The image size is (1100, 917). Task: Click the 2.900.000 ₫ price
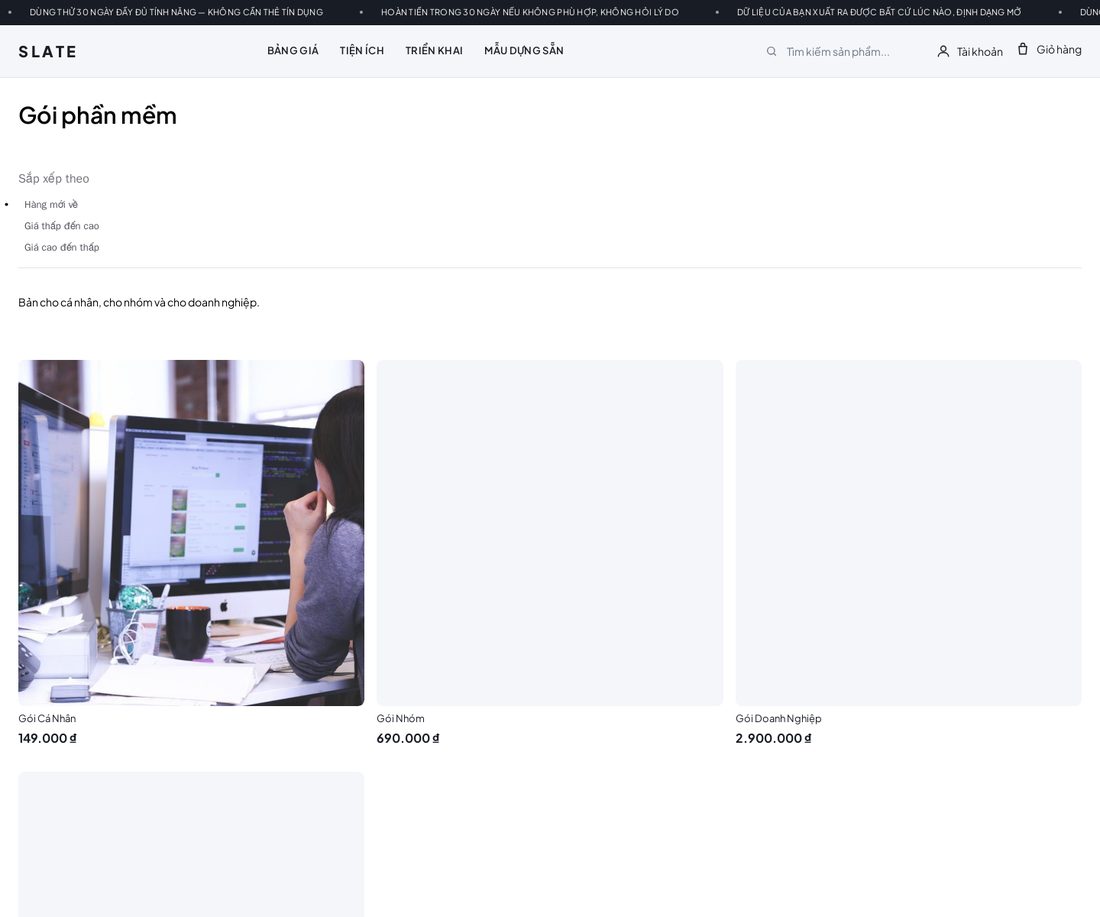[773, 738]
